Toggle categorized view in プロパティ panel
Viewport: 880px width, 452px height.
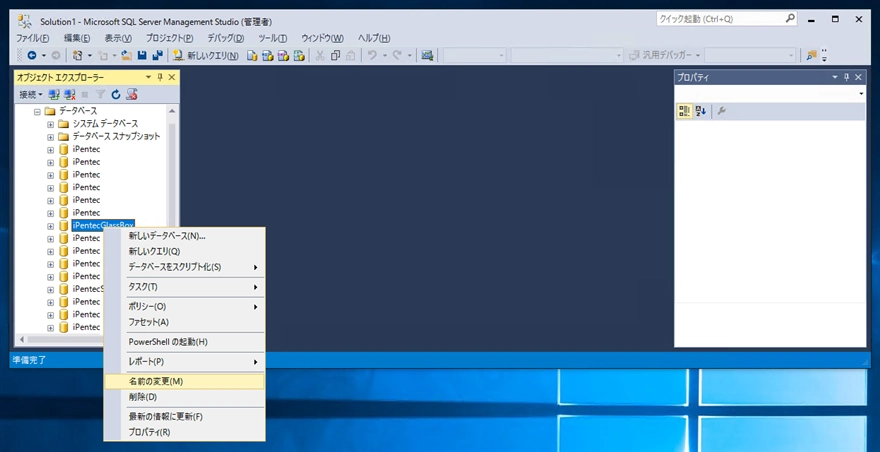[685, 111]
